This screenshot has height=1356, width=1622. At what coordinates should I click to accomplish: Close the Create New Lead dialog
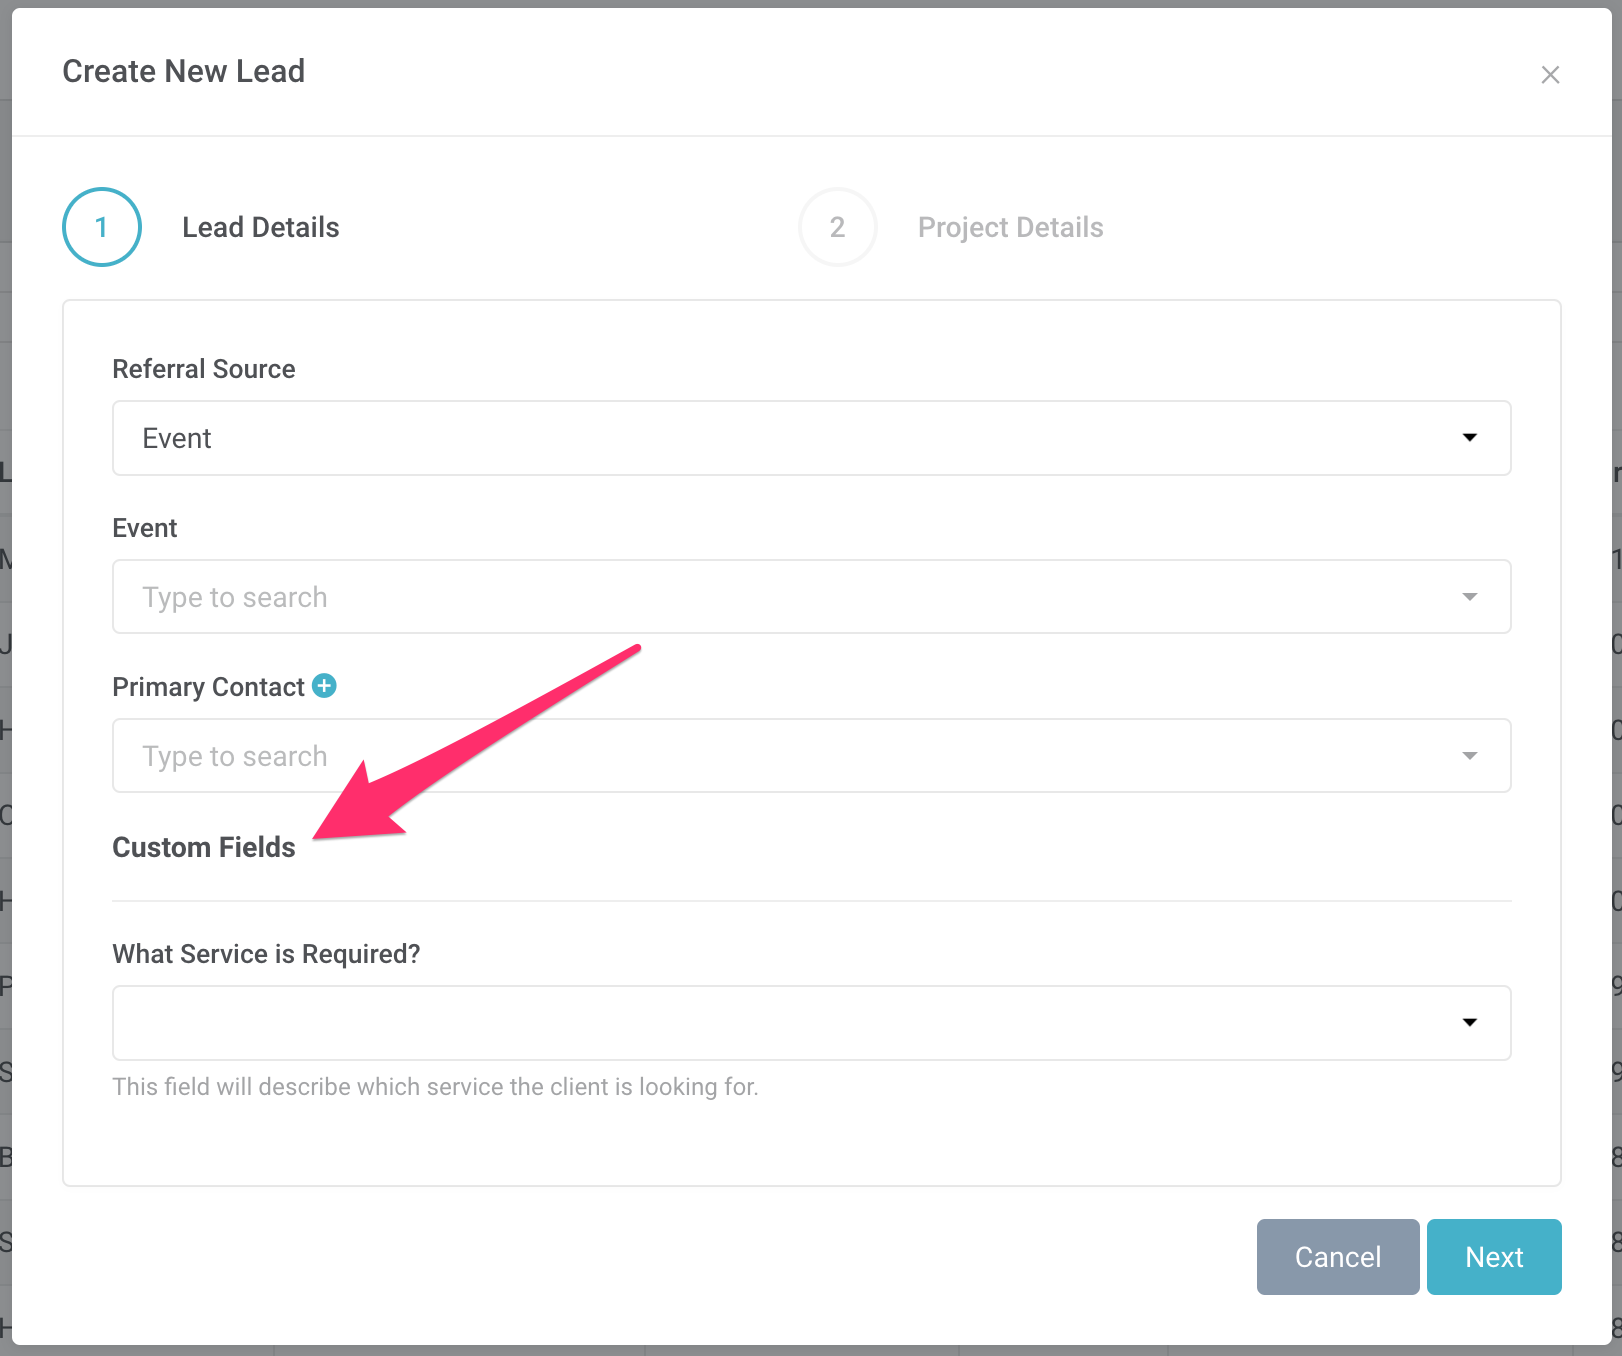click(1550, 75)
